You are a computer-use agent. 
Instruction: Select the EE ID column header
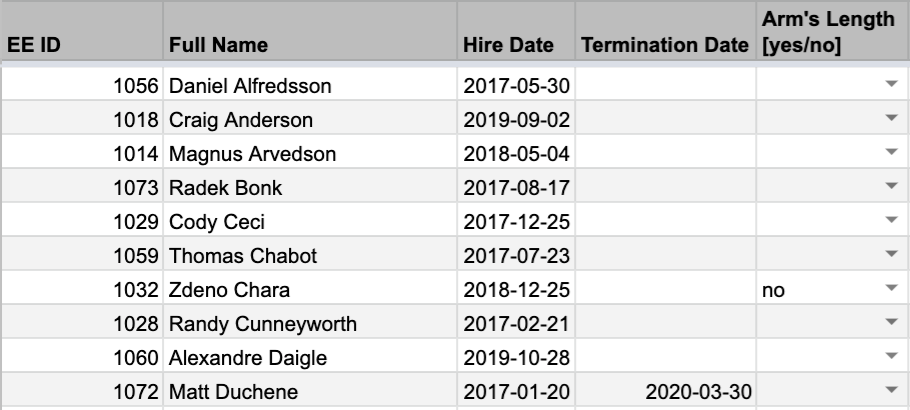(x=80, y=46)
